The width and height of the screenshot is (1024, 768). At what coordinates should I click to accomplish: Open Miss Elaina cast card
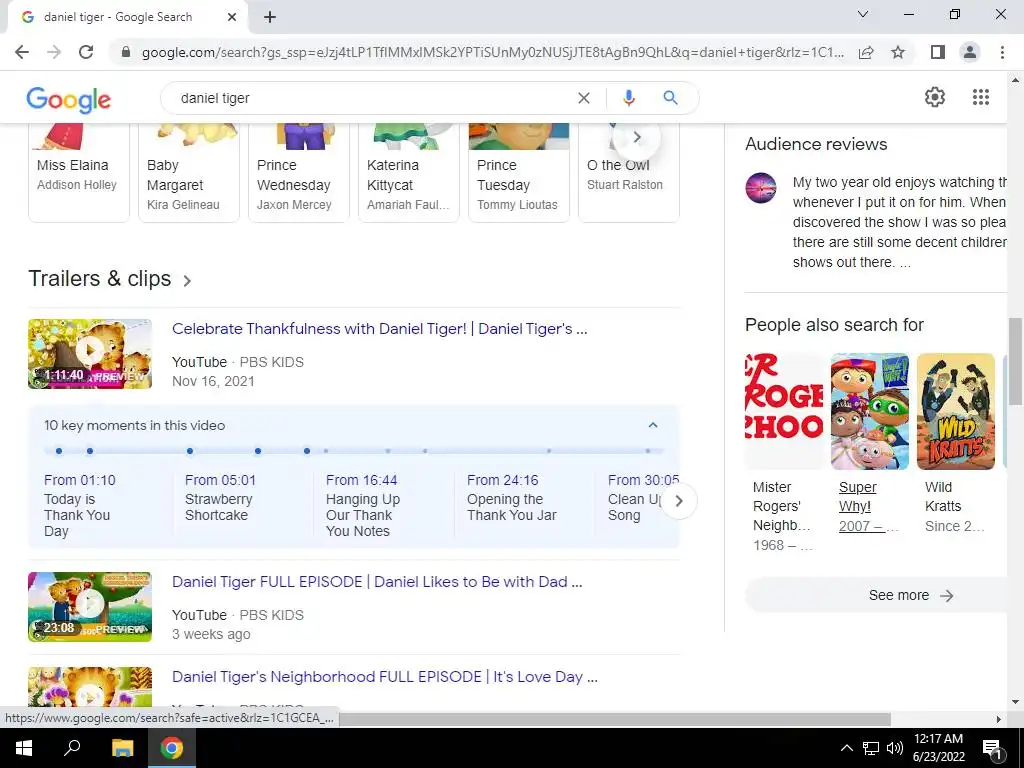79,173
